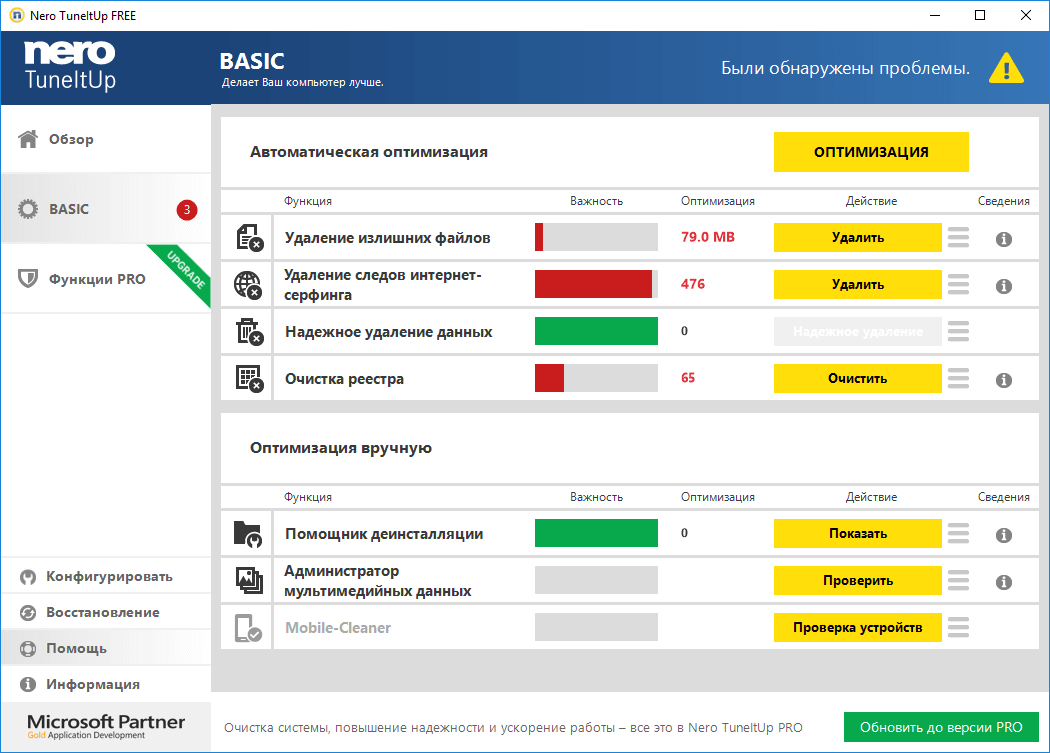1050x753 pixels.
Task: Click the 79.0 MB optimization value
Action: point(708,237)
